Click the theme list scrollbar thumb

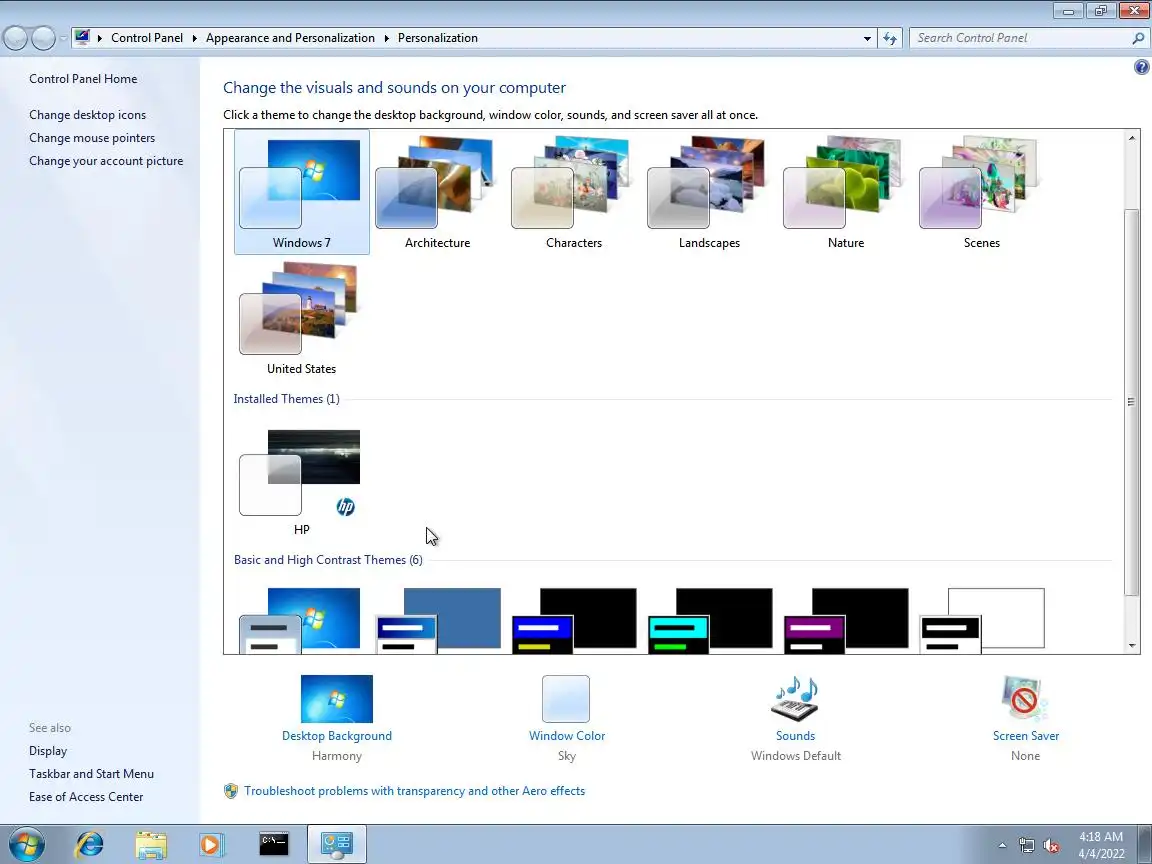pos(1131,402)
